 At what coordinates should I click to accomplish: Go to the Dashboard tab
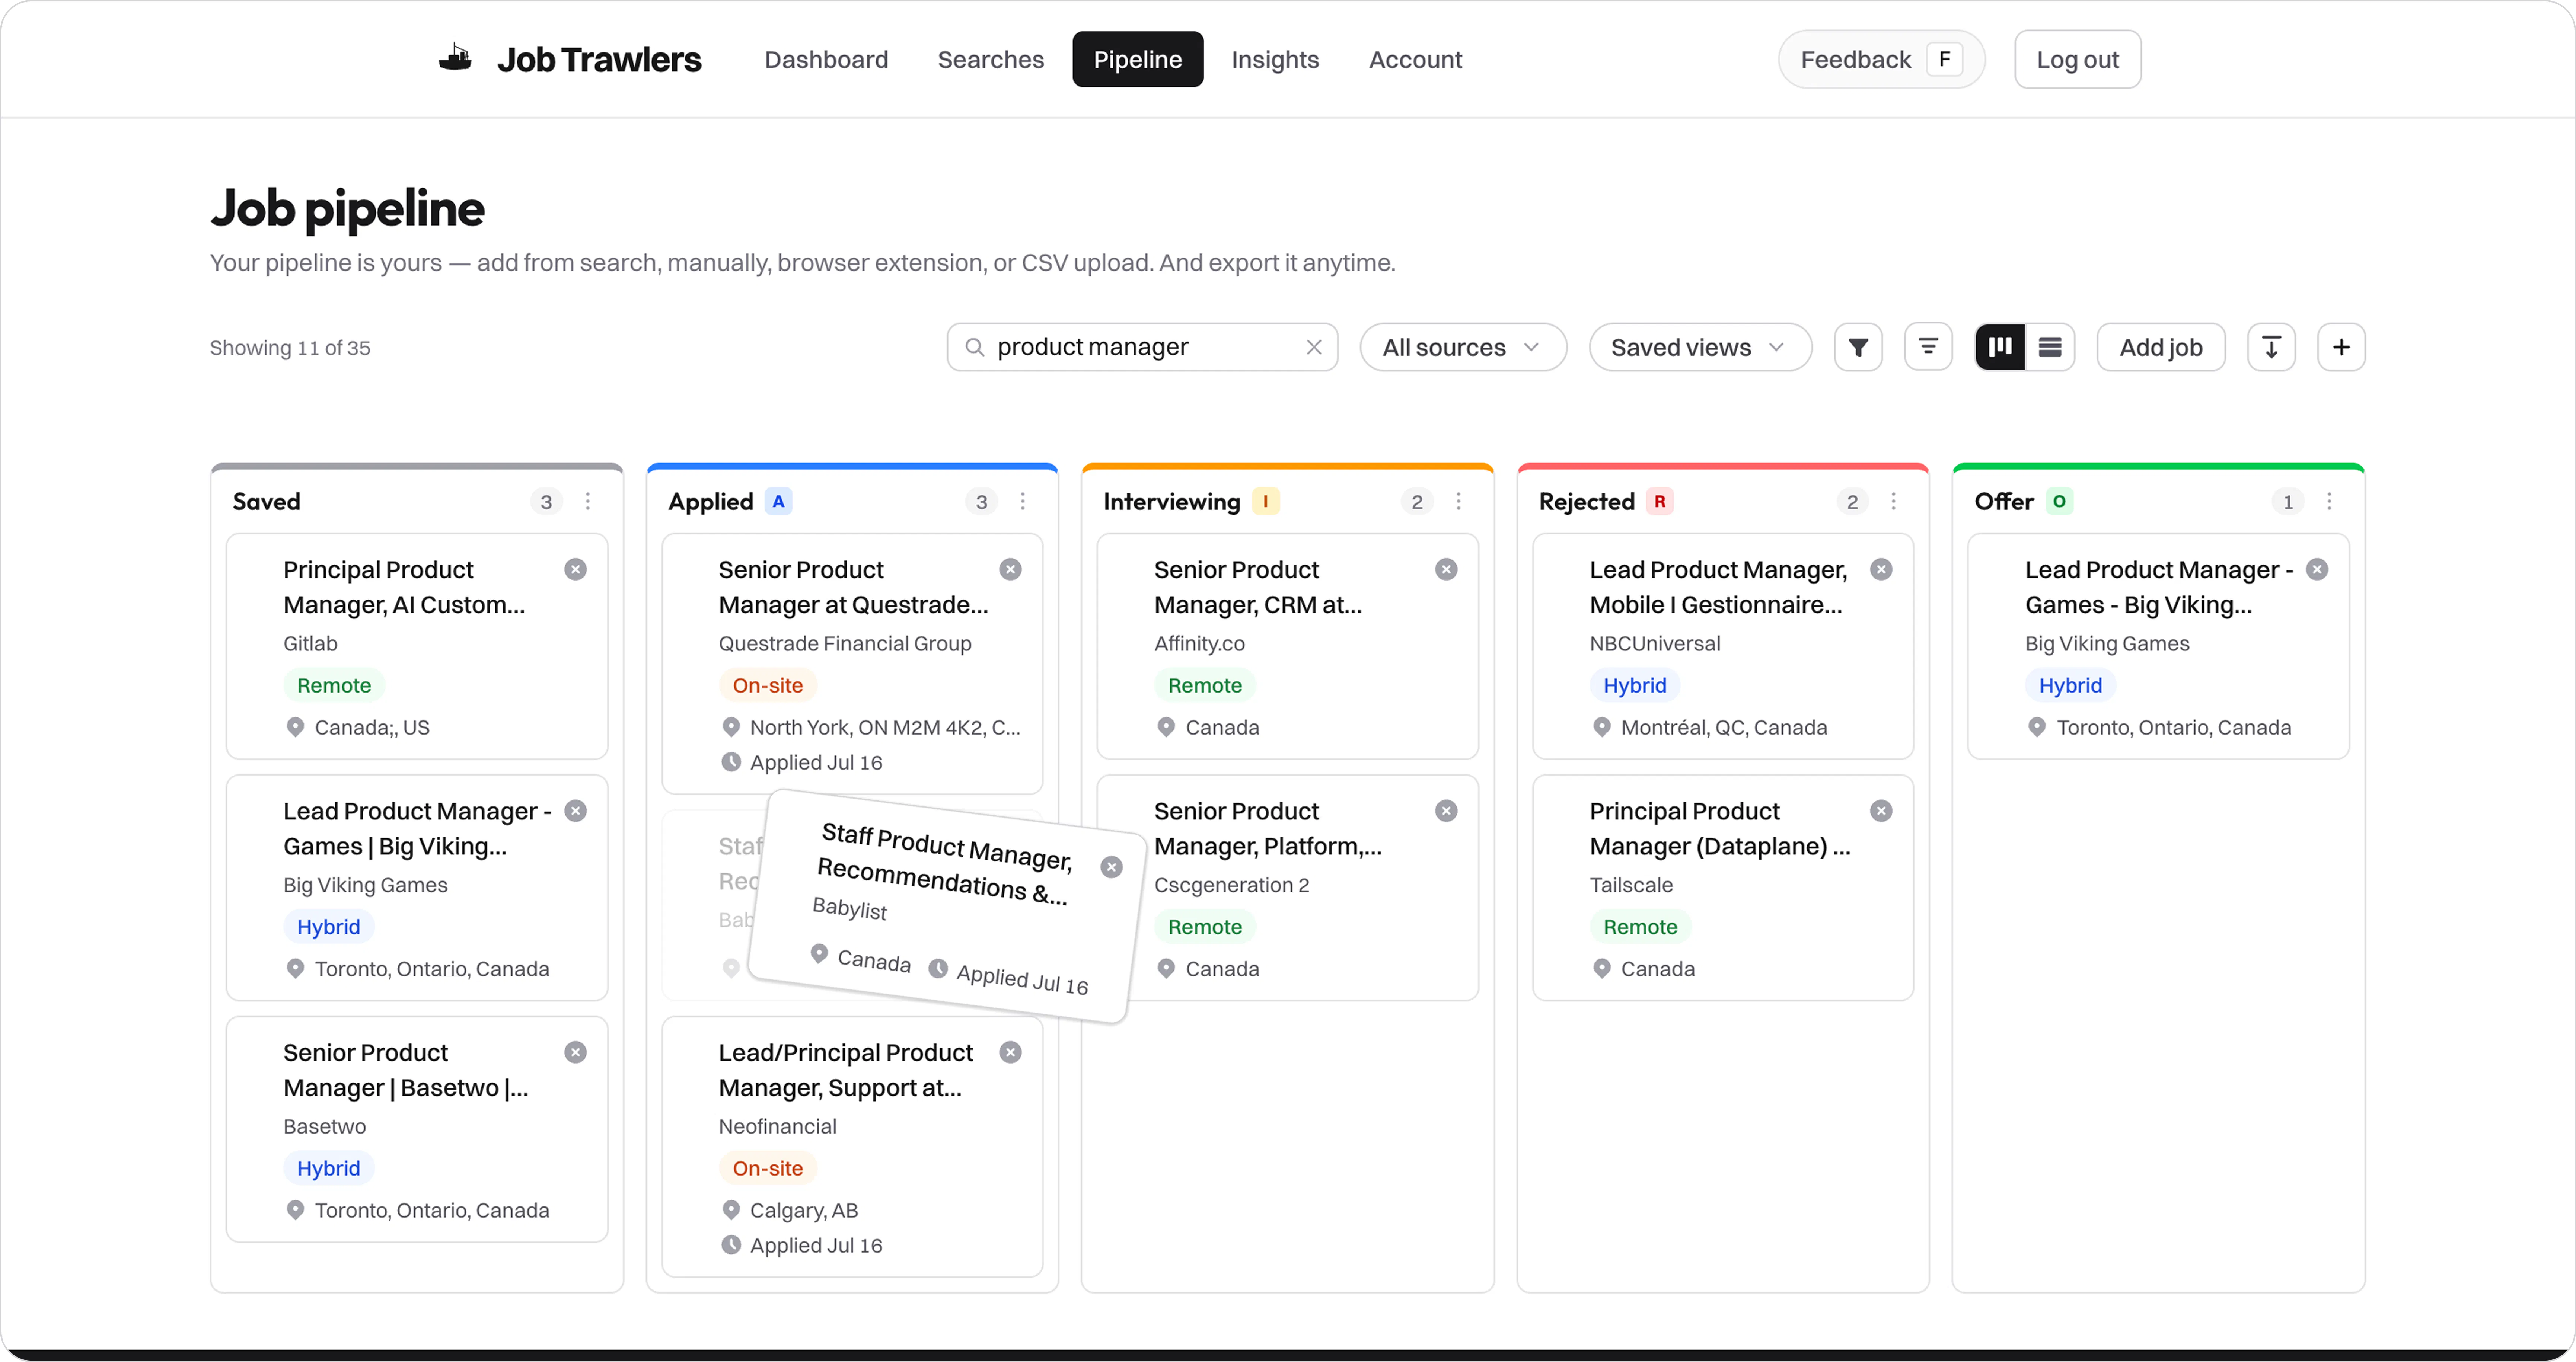(826, 60)
